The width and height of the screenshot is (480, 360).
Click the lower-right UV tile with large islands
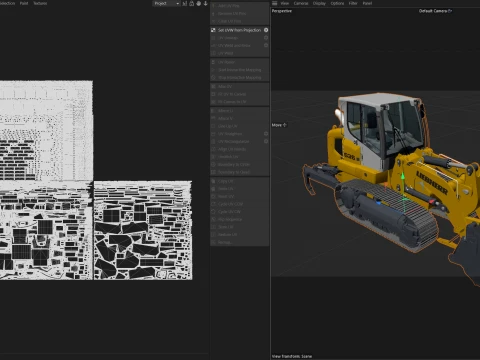tap(143, 230)
